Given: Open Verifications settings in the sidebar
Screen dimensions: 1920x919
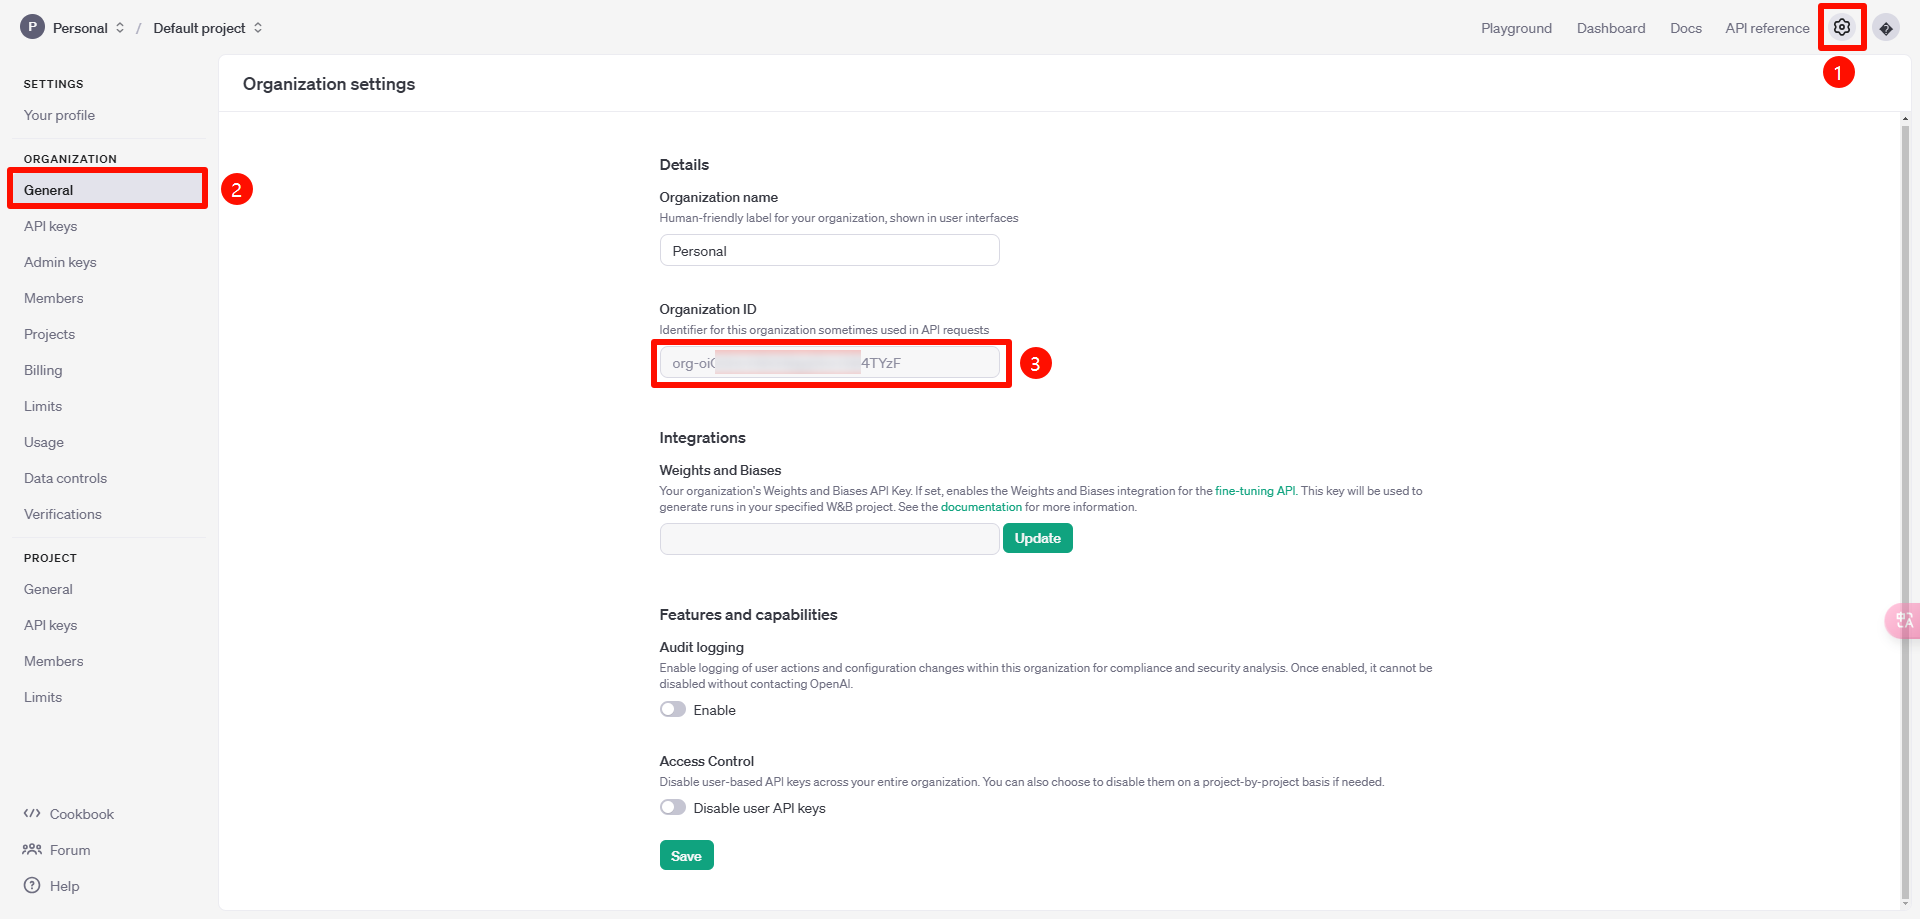Looking at the screenshot, I should click(x=62, y=514).
